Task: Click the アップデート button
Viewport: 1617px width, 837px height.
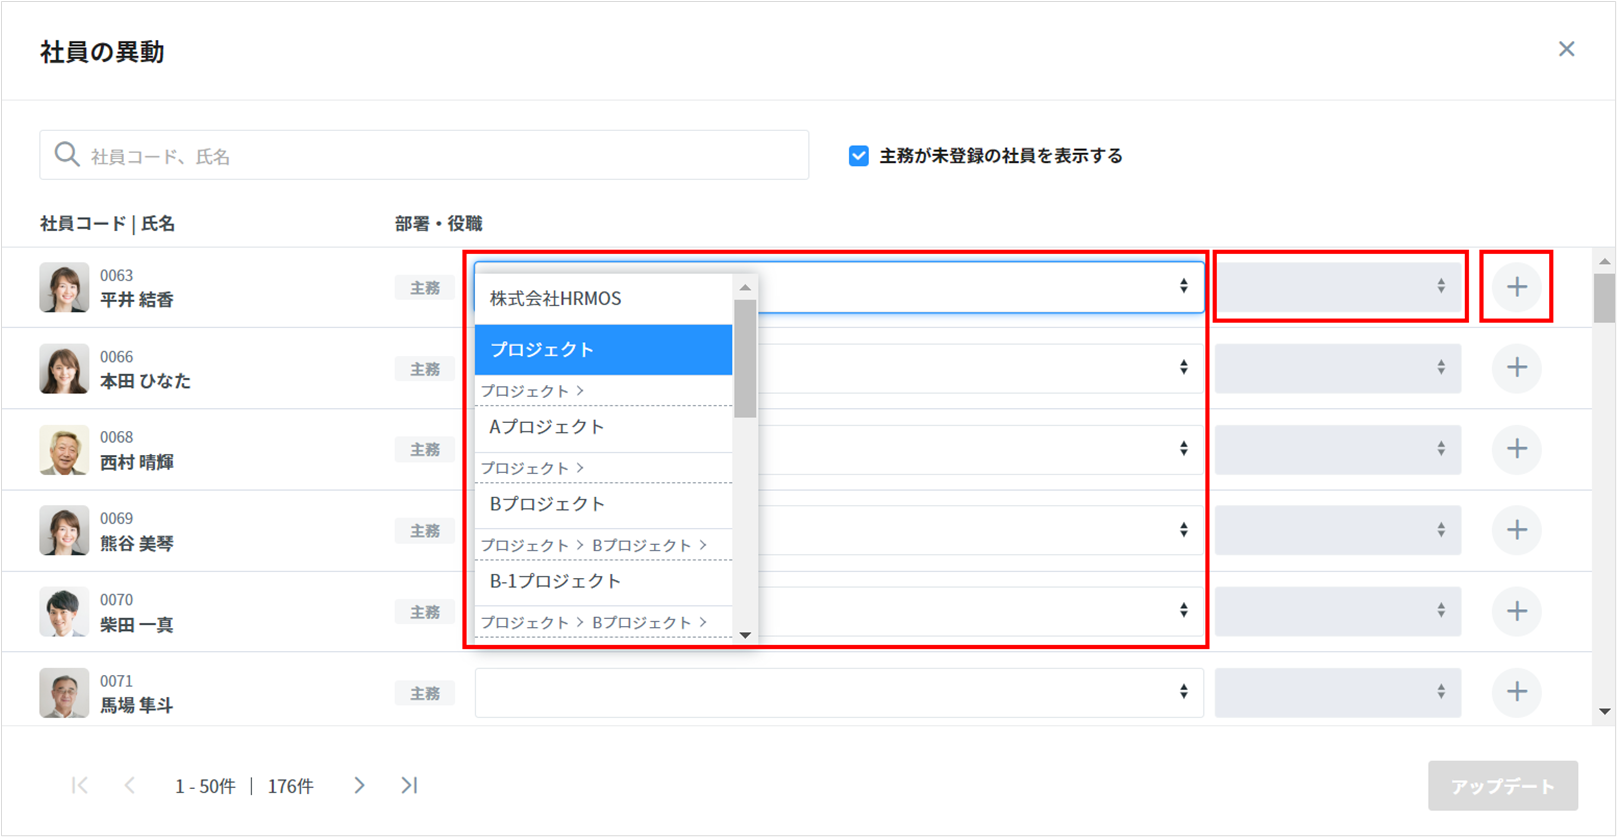Action: click(1502, 786)
